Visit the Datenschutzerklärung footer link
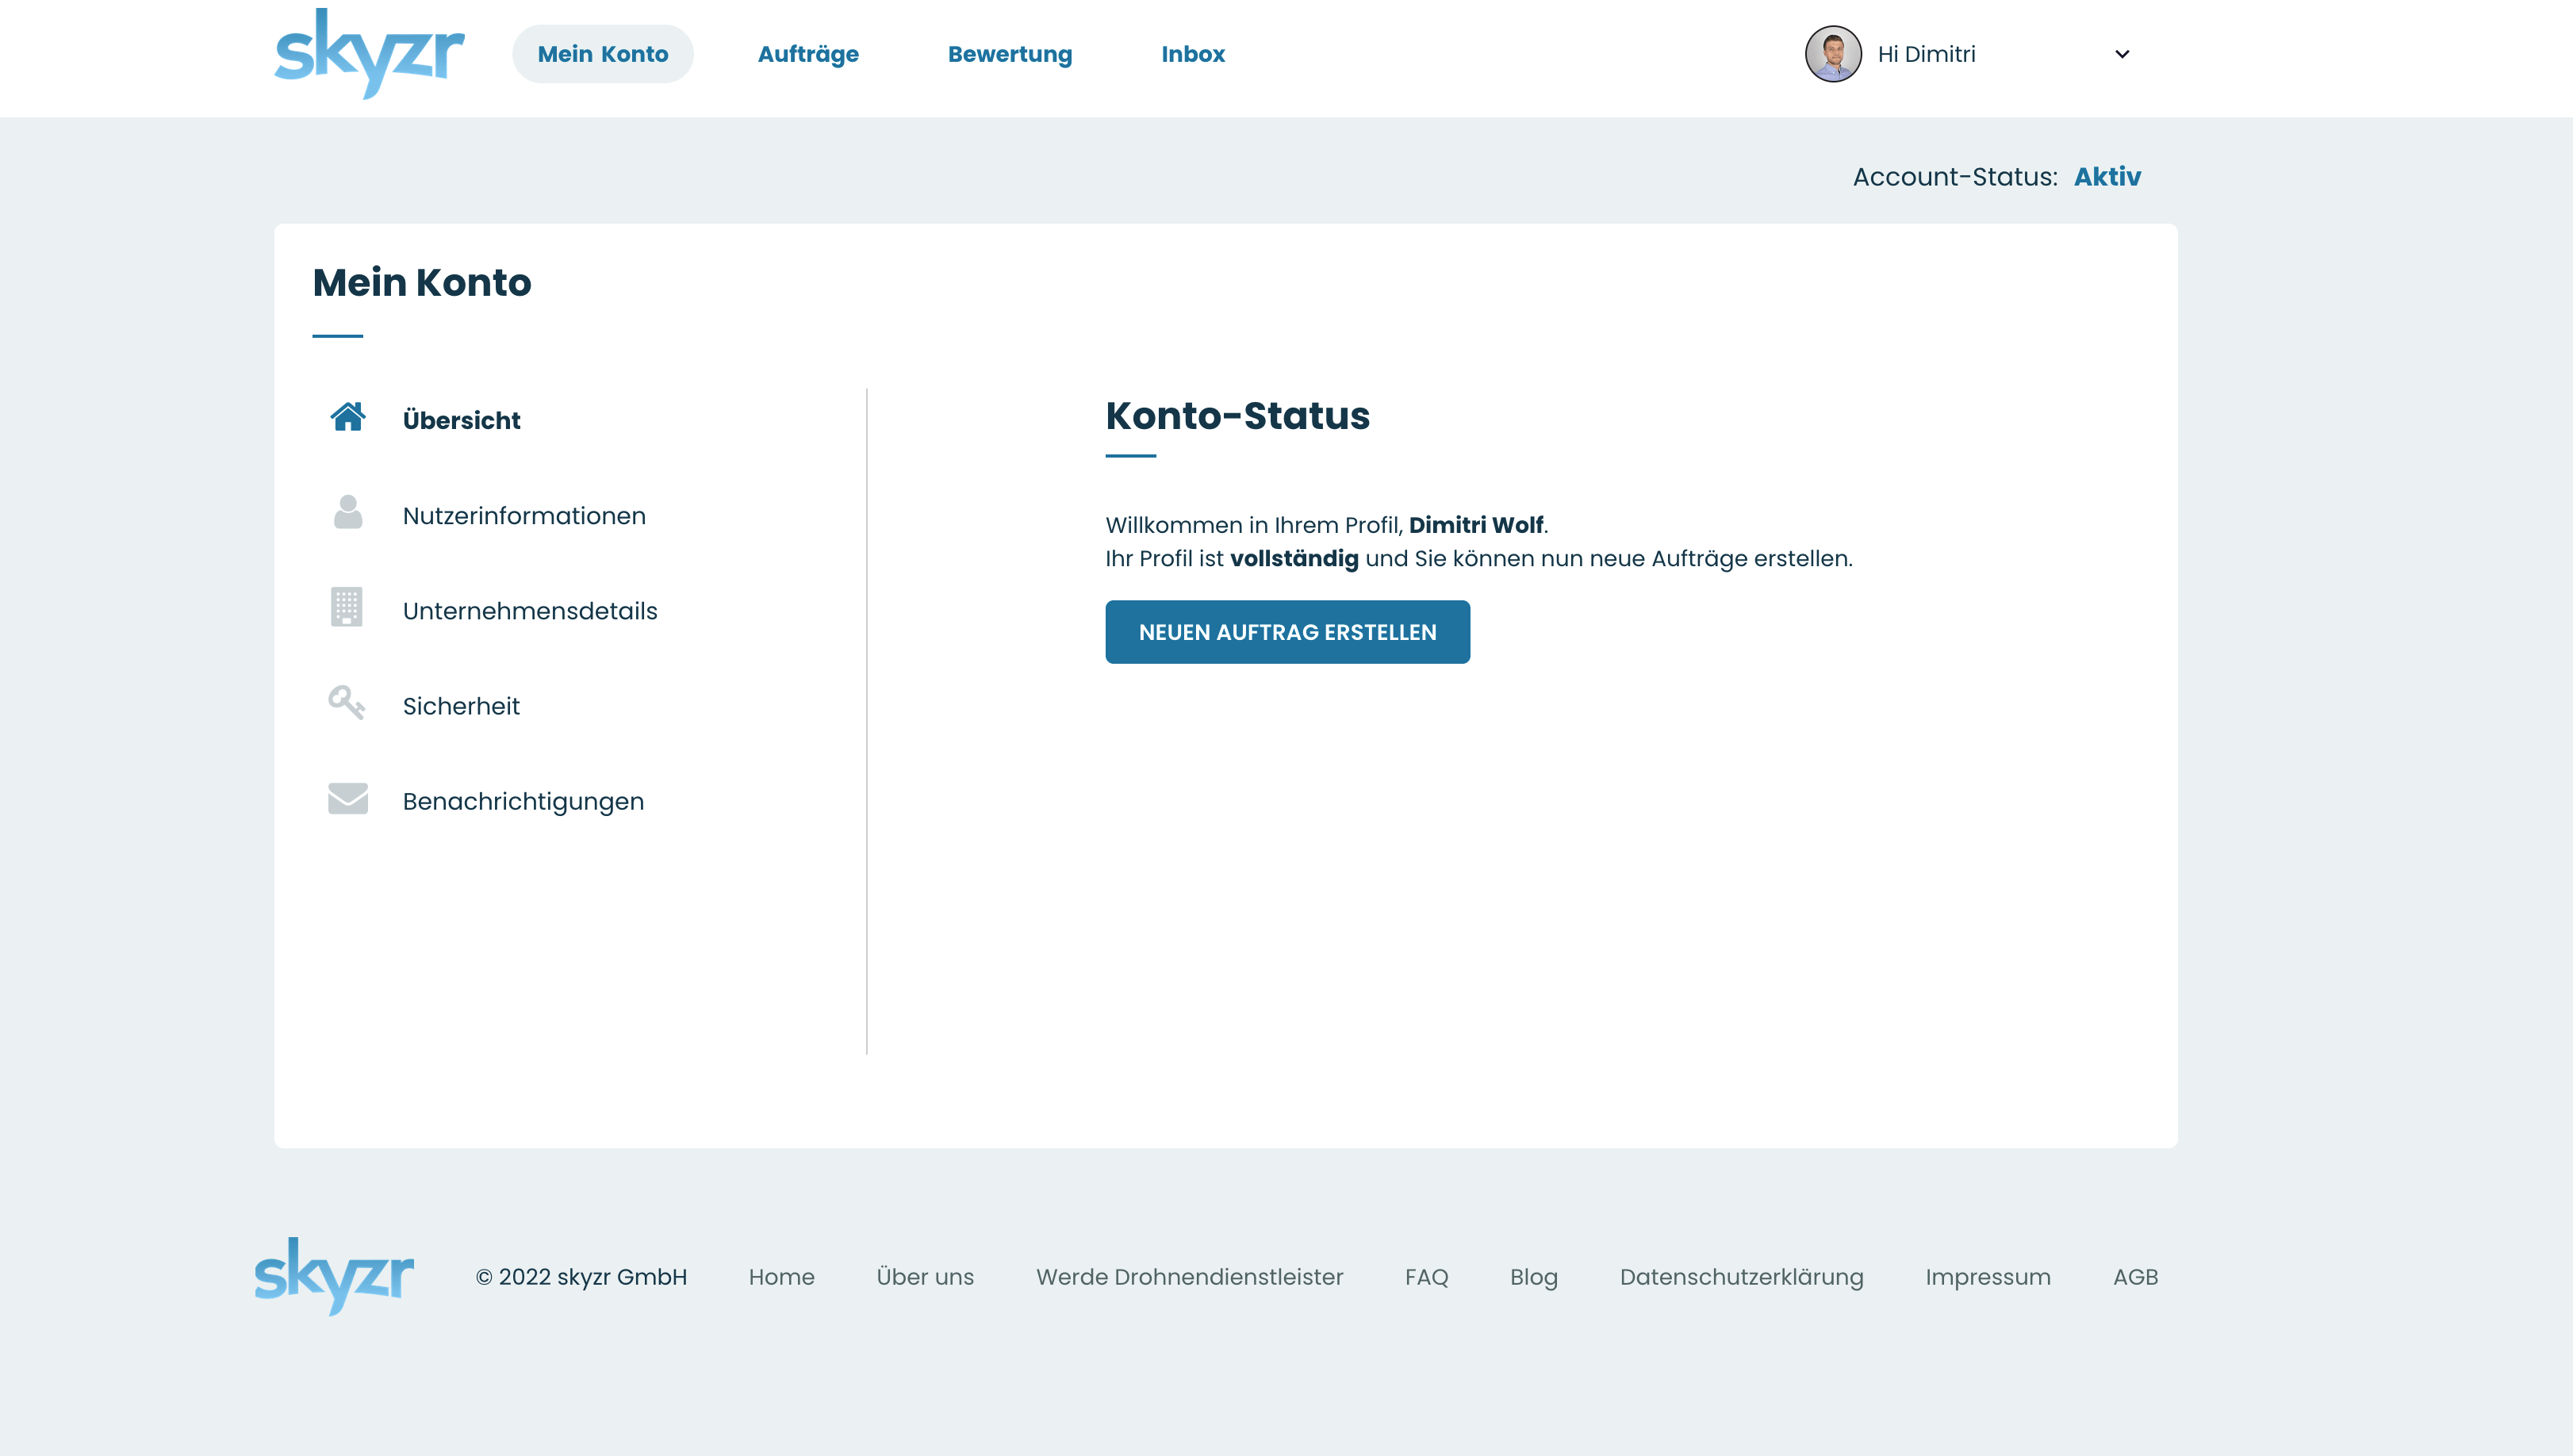The width and height of the screenshot is (2573, 1456). click(1741, 1277)
